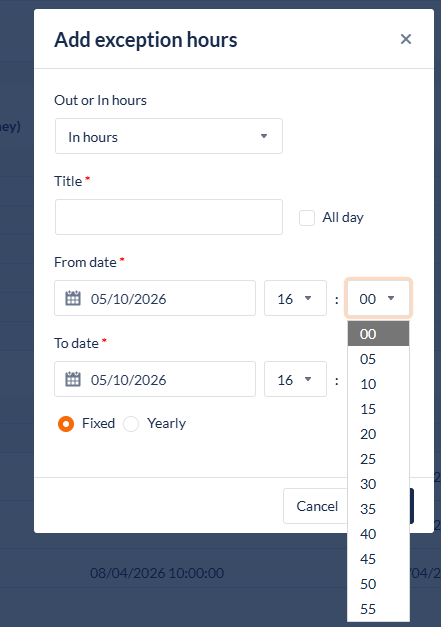Click the From date calendar icon

pyautogui.click(x=73, y=298)
